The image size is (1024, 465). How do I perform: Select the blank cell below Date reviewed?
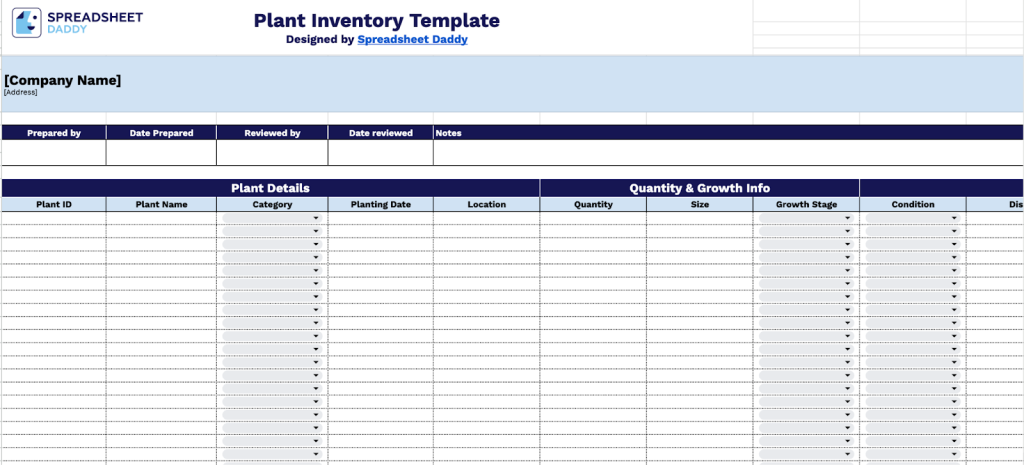(380, 152)
